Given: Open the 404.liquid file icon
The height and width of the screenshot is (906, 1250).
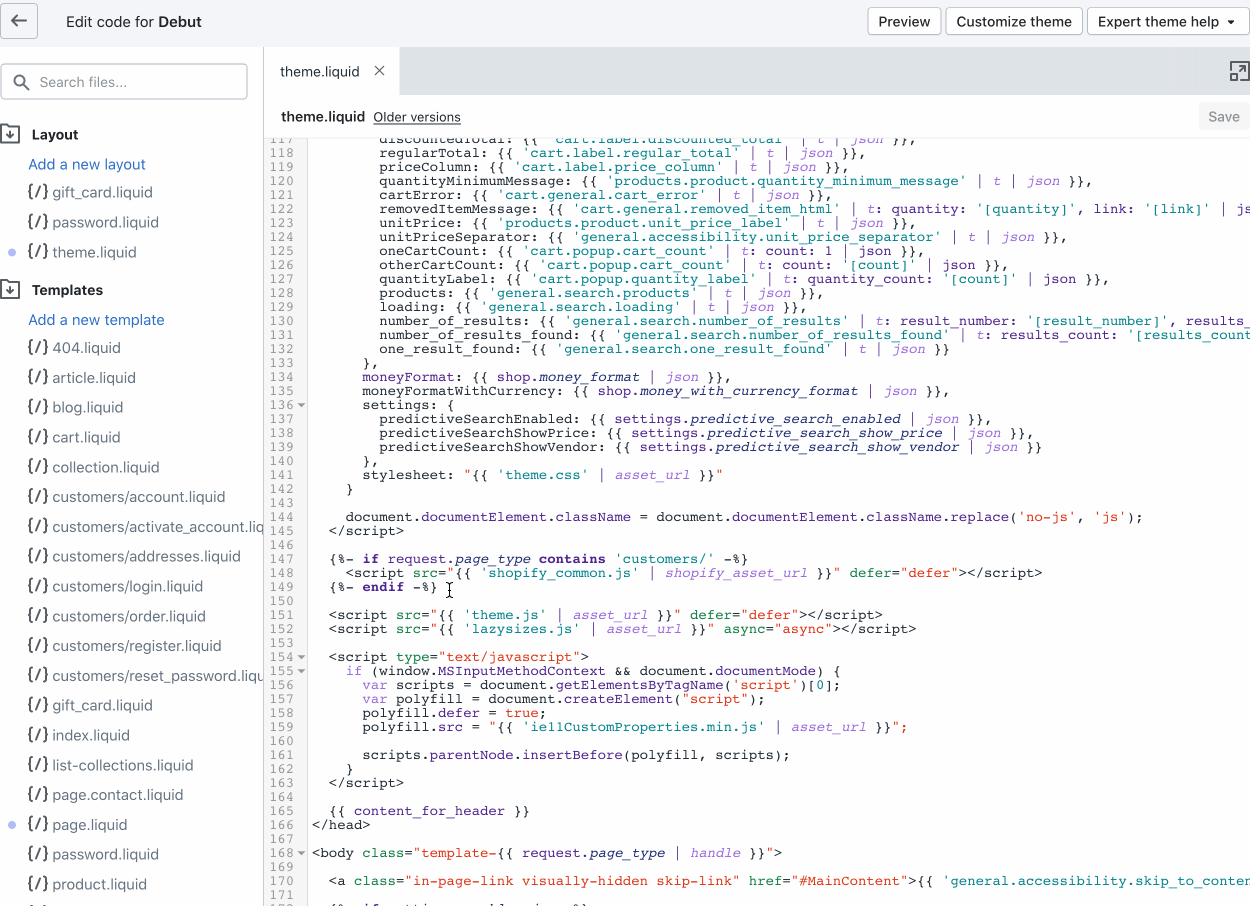Looking at the screenshot, I should click(x=38, y=348).
